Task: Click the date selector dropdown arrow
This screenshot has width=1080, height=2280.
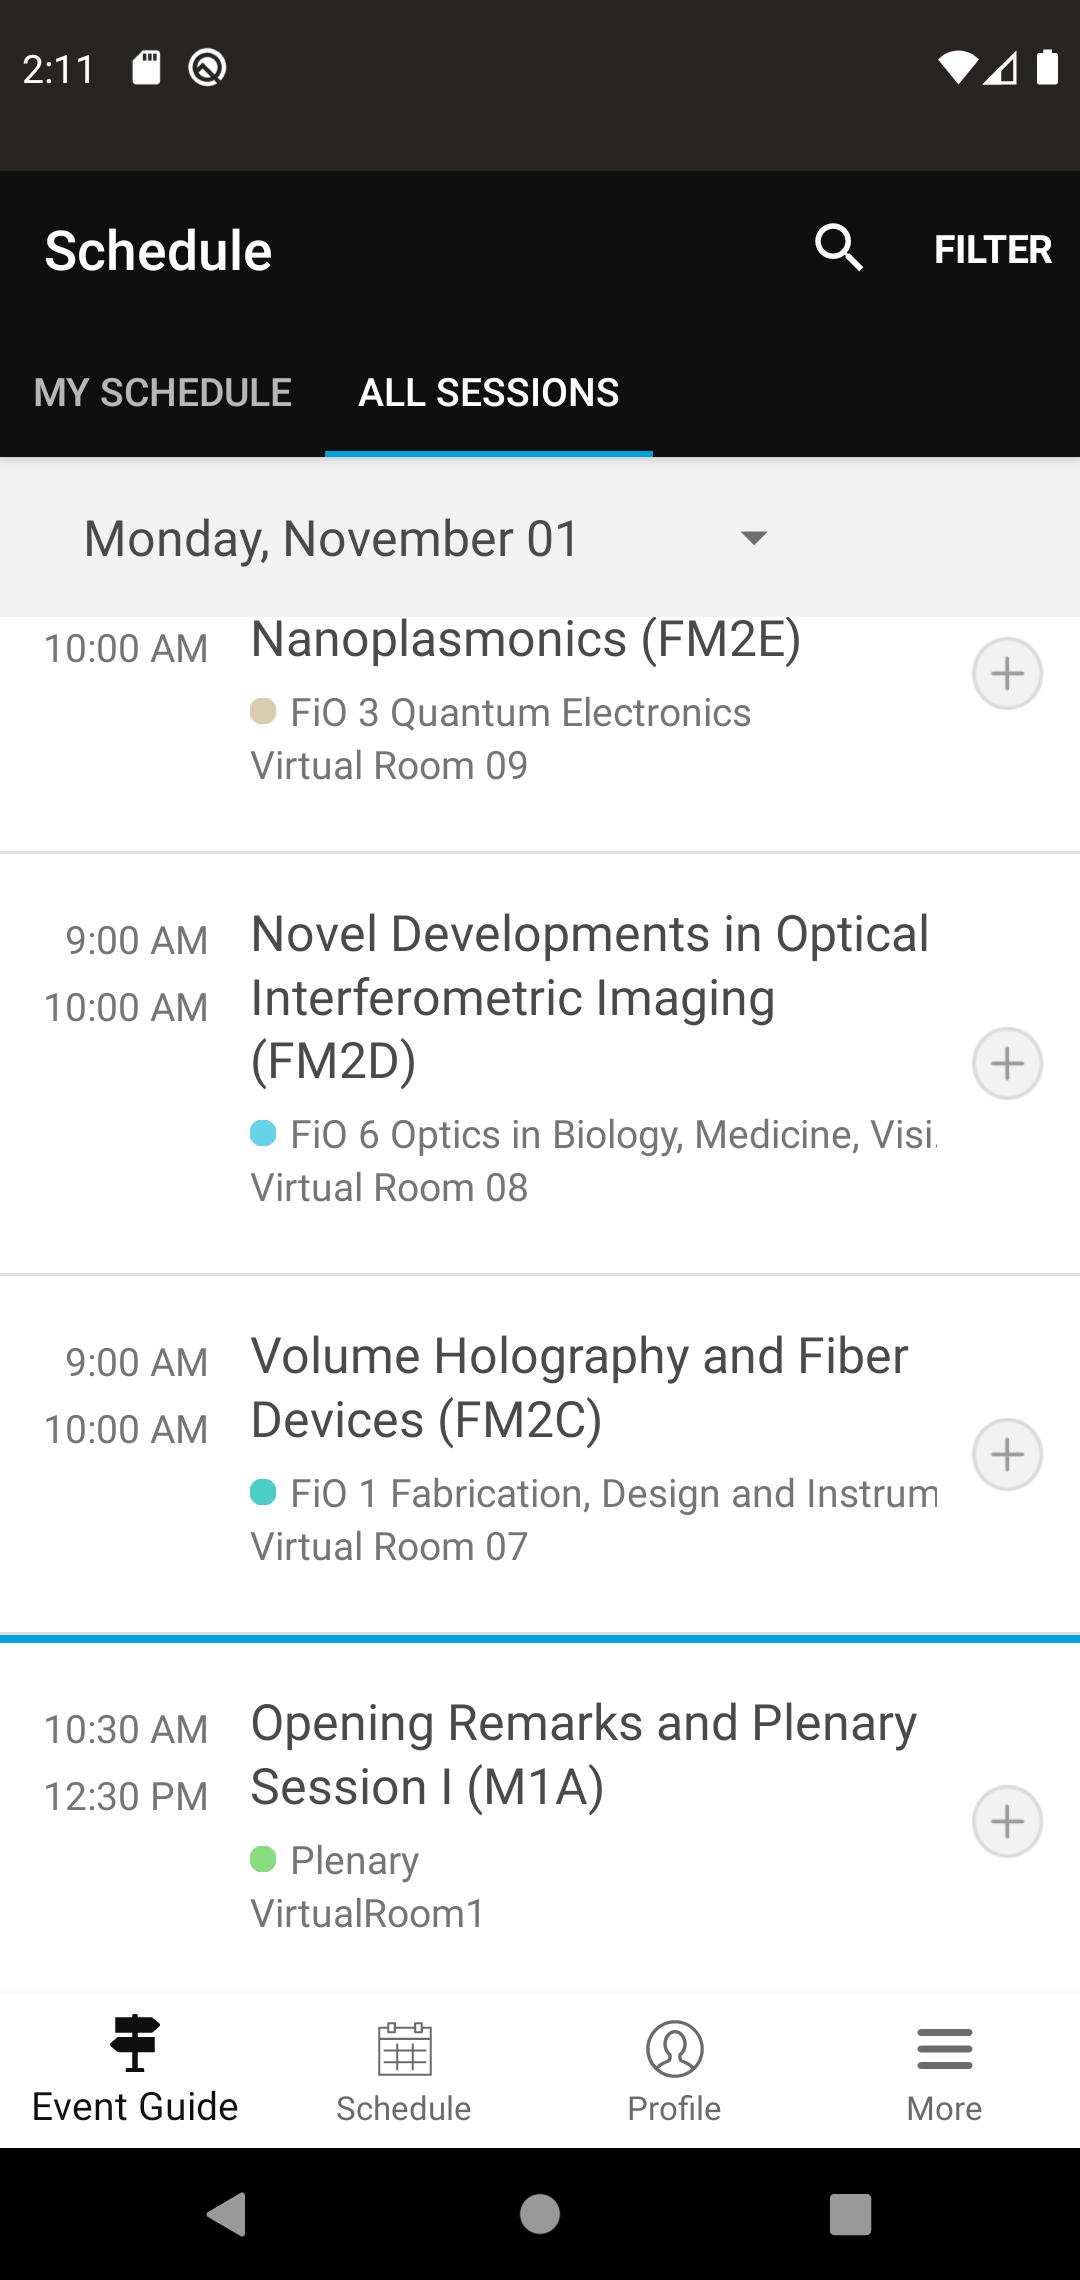Action: 753,538
